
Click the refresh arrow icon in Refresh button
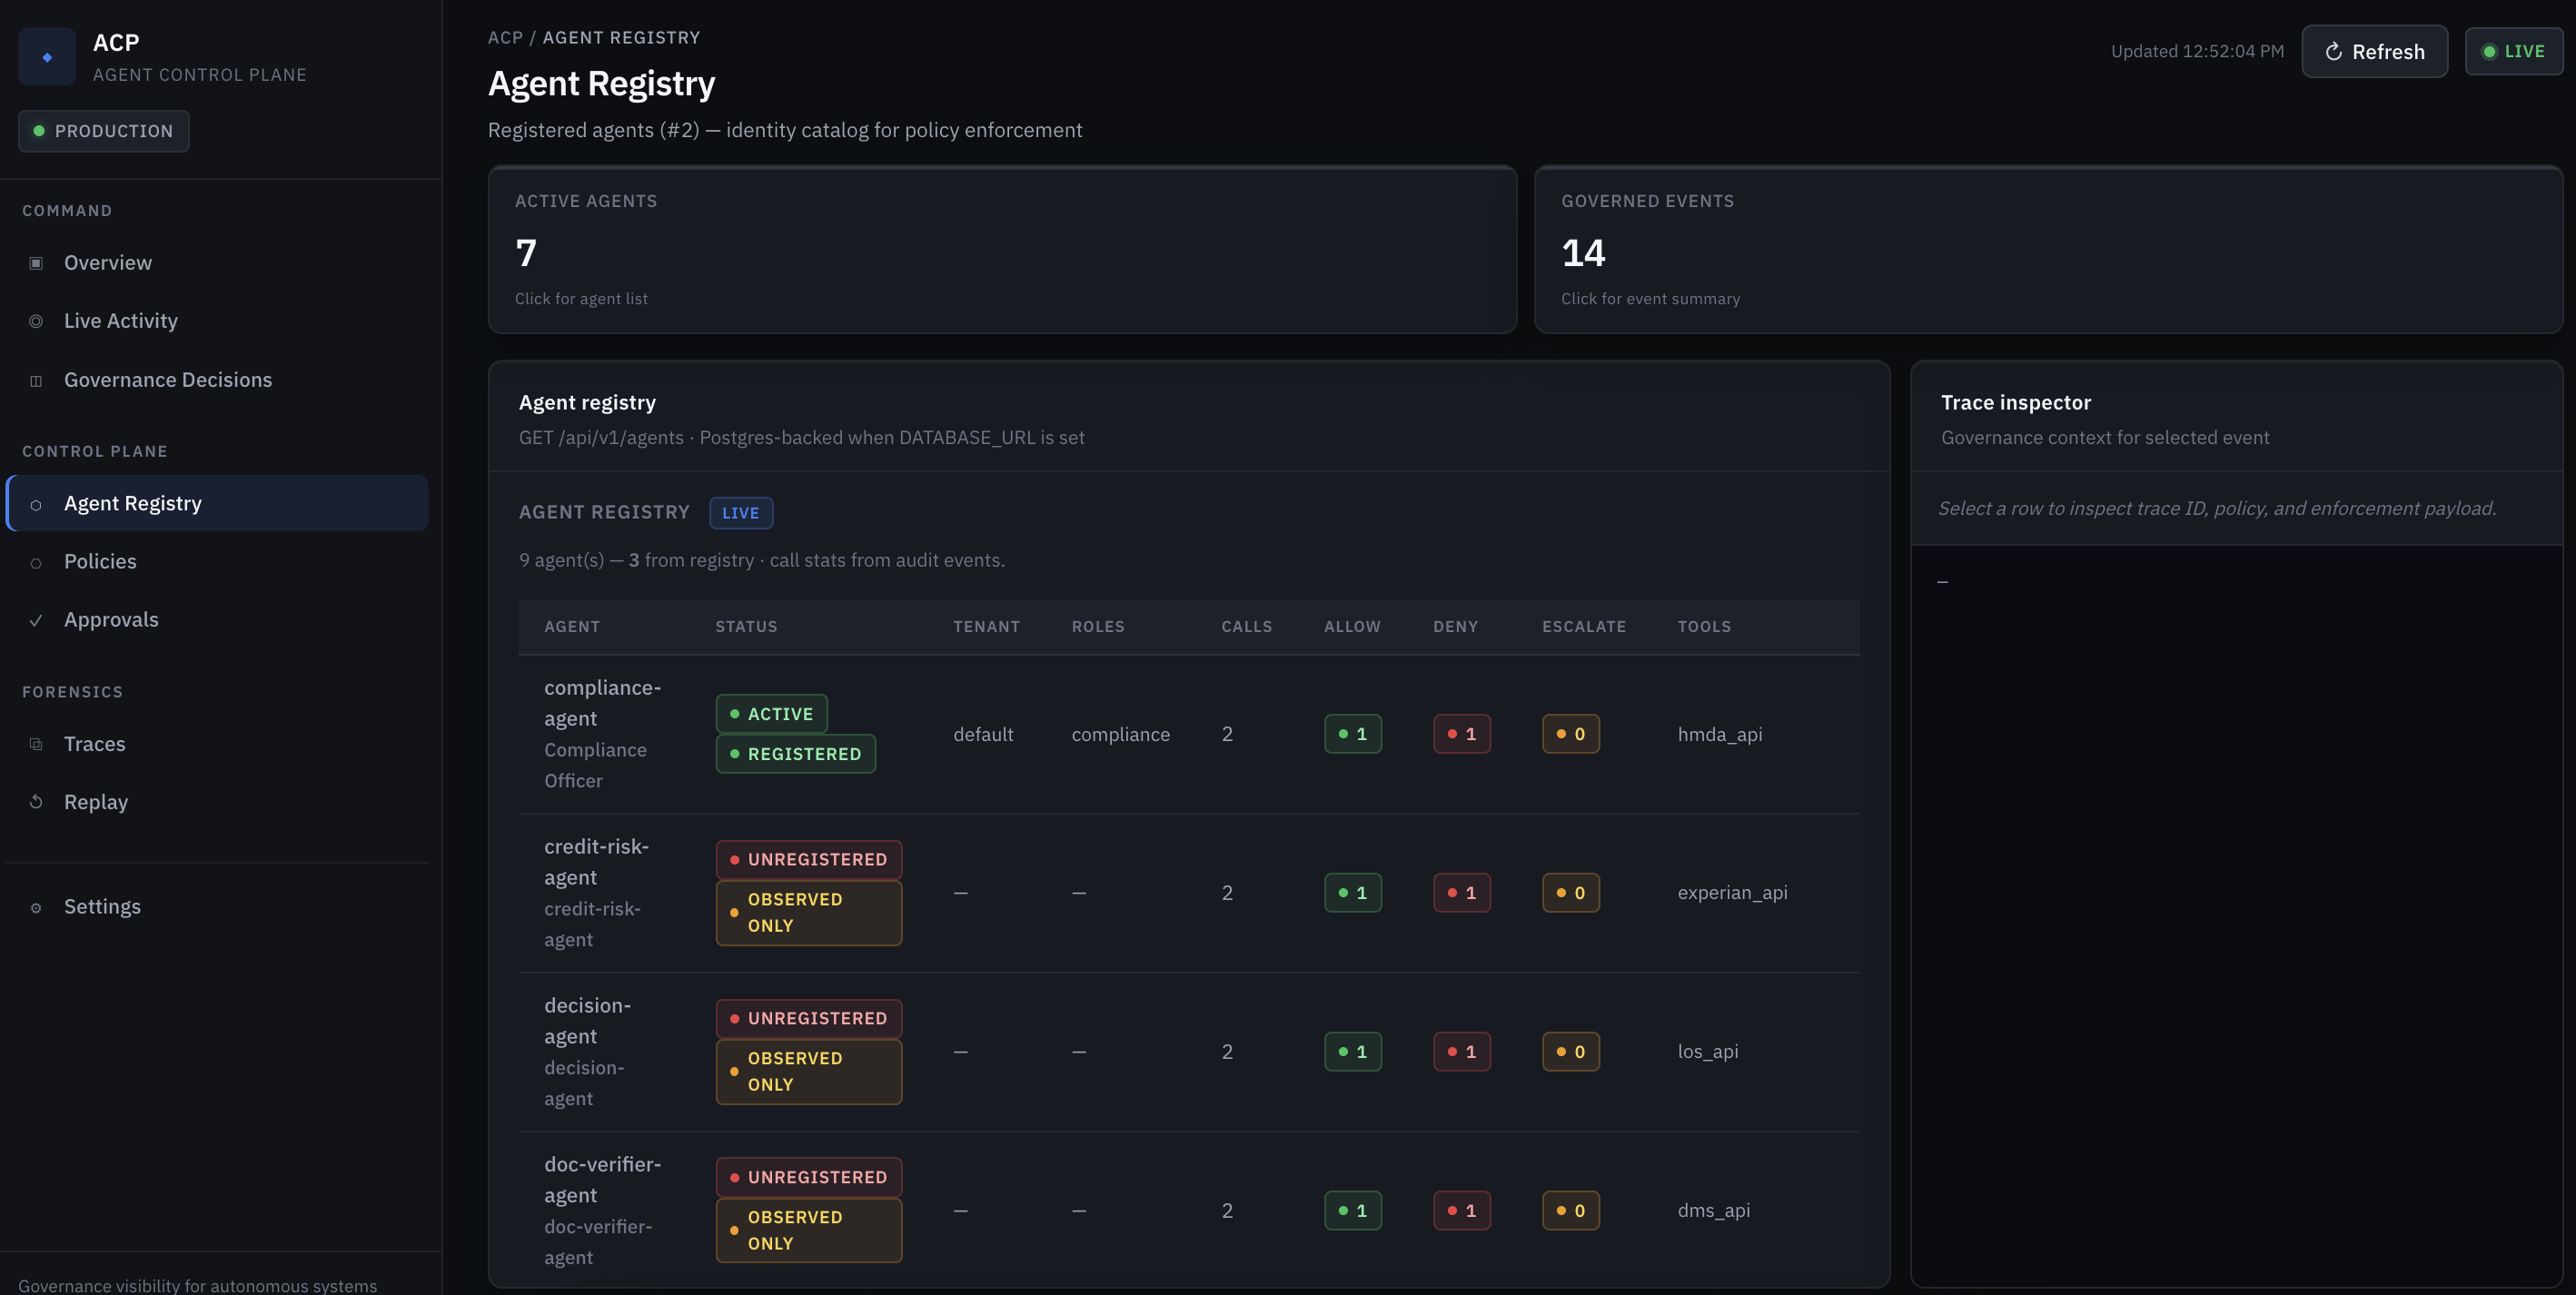pos(2333,51)
